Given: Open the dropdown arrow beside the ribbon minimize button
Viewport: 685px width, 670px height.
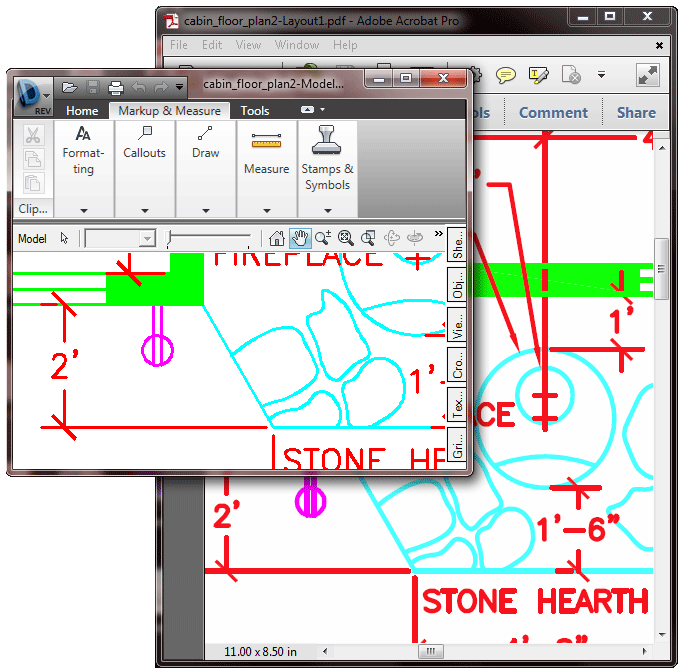Looking at the screenshot, I should coord(322,110).
